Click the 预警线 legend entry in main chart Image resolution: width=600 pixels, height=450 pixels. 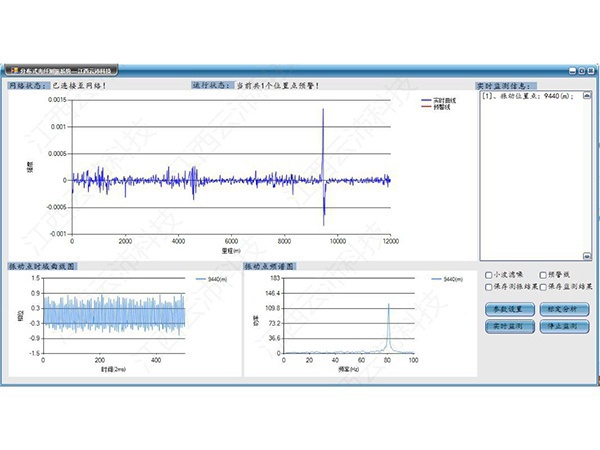point(440,108)
